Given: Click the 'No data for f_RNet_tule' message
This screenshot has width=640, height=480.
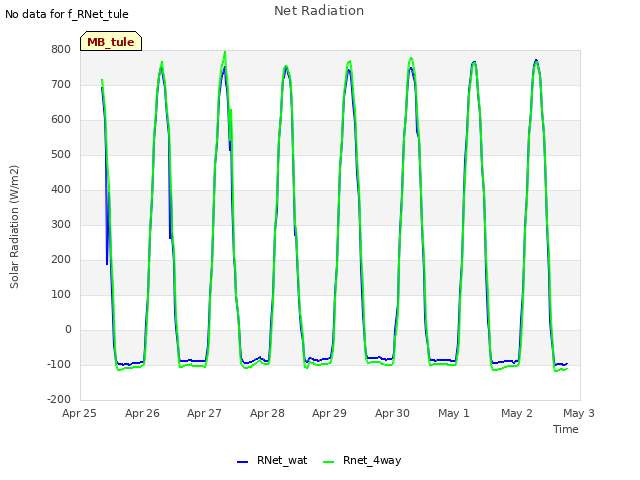Looking at the screenshot, I should (x=67, y=14).
